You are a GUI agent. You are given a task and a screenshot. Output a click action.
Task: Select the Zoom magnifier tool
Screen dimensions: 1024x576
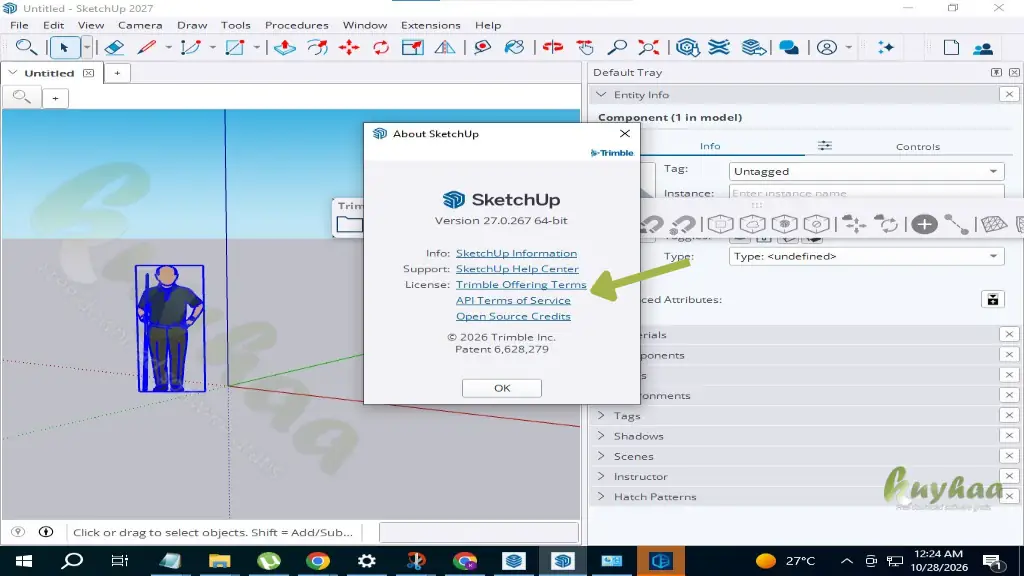[616, 47]
